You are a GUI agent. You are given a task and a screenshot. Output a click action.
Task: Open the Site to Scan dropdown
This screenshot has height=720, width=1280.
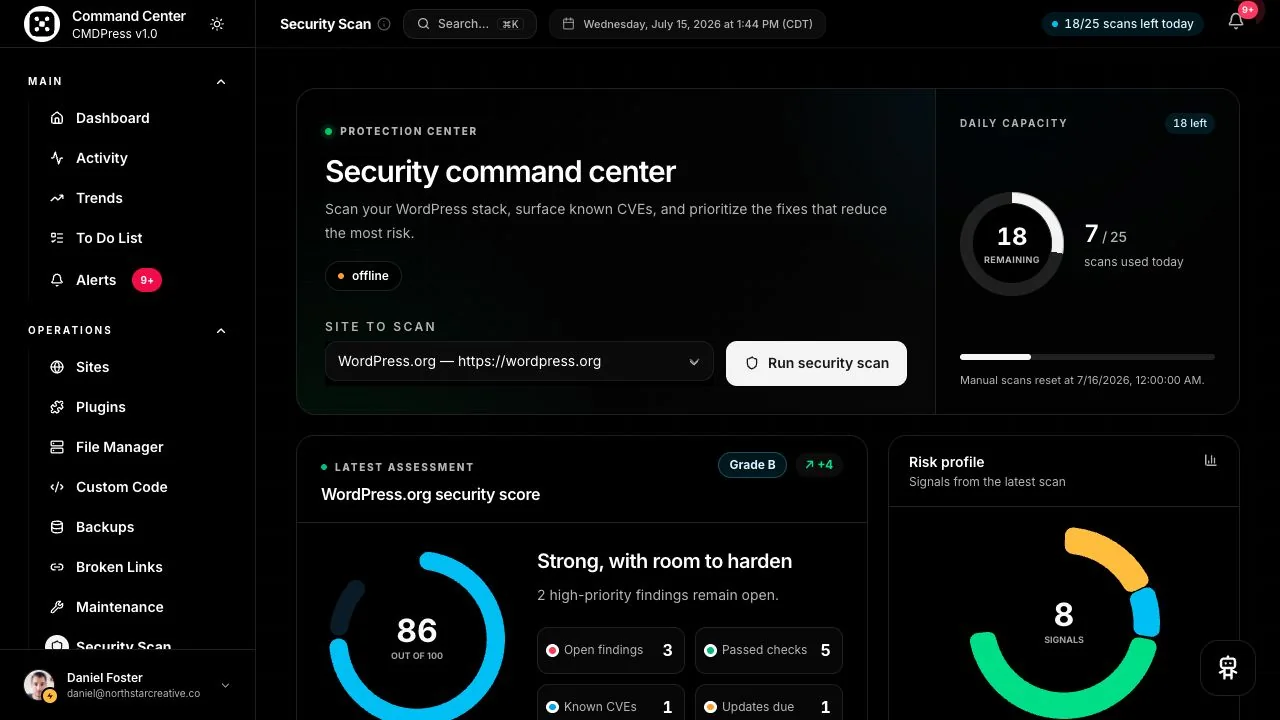coord(519,362)
